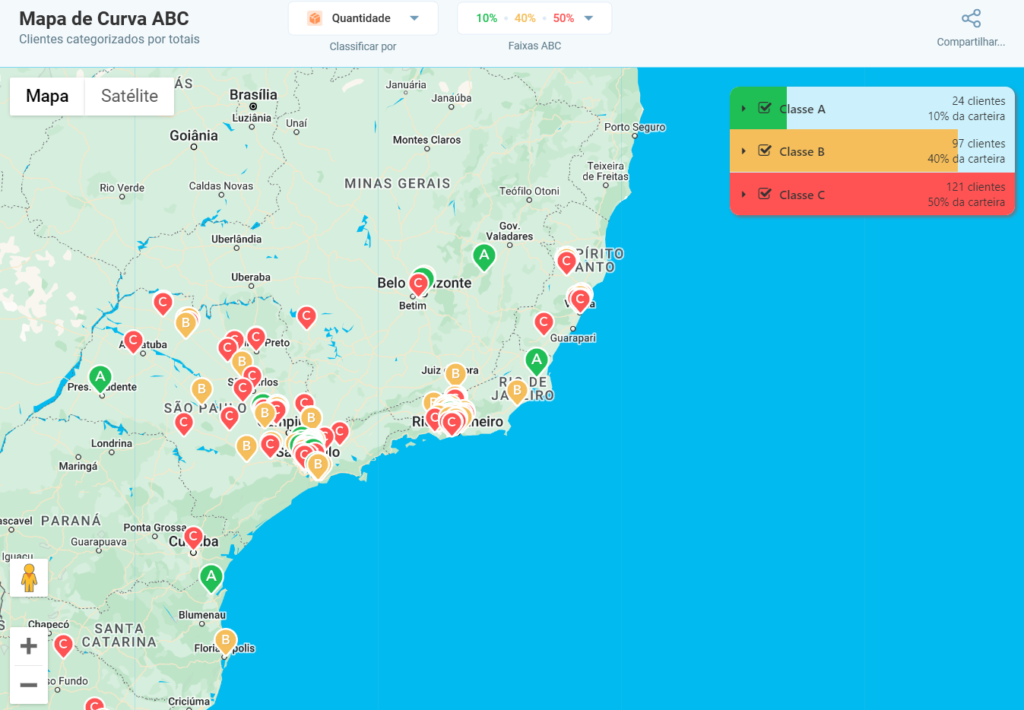Viewport: 1024px width, 710px height.
Task: Select the green Class A marker near Belo Horizonte
Action: [485, 257]
